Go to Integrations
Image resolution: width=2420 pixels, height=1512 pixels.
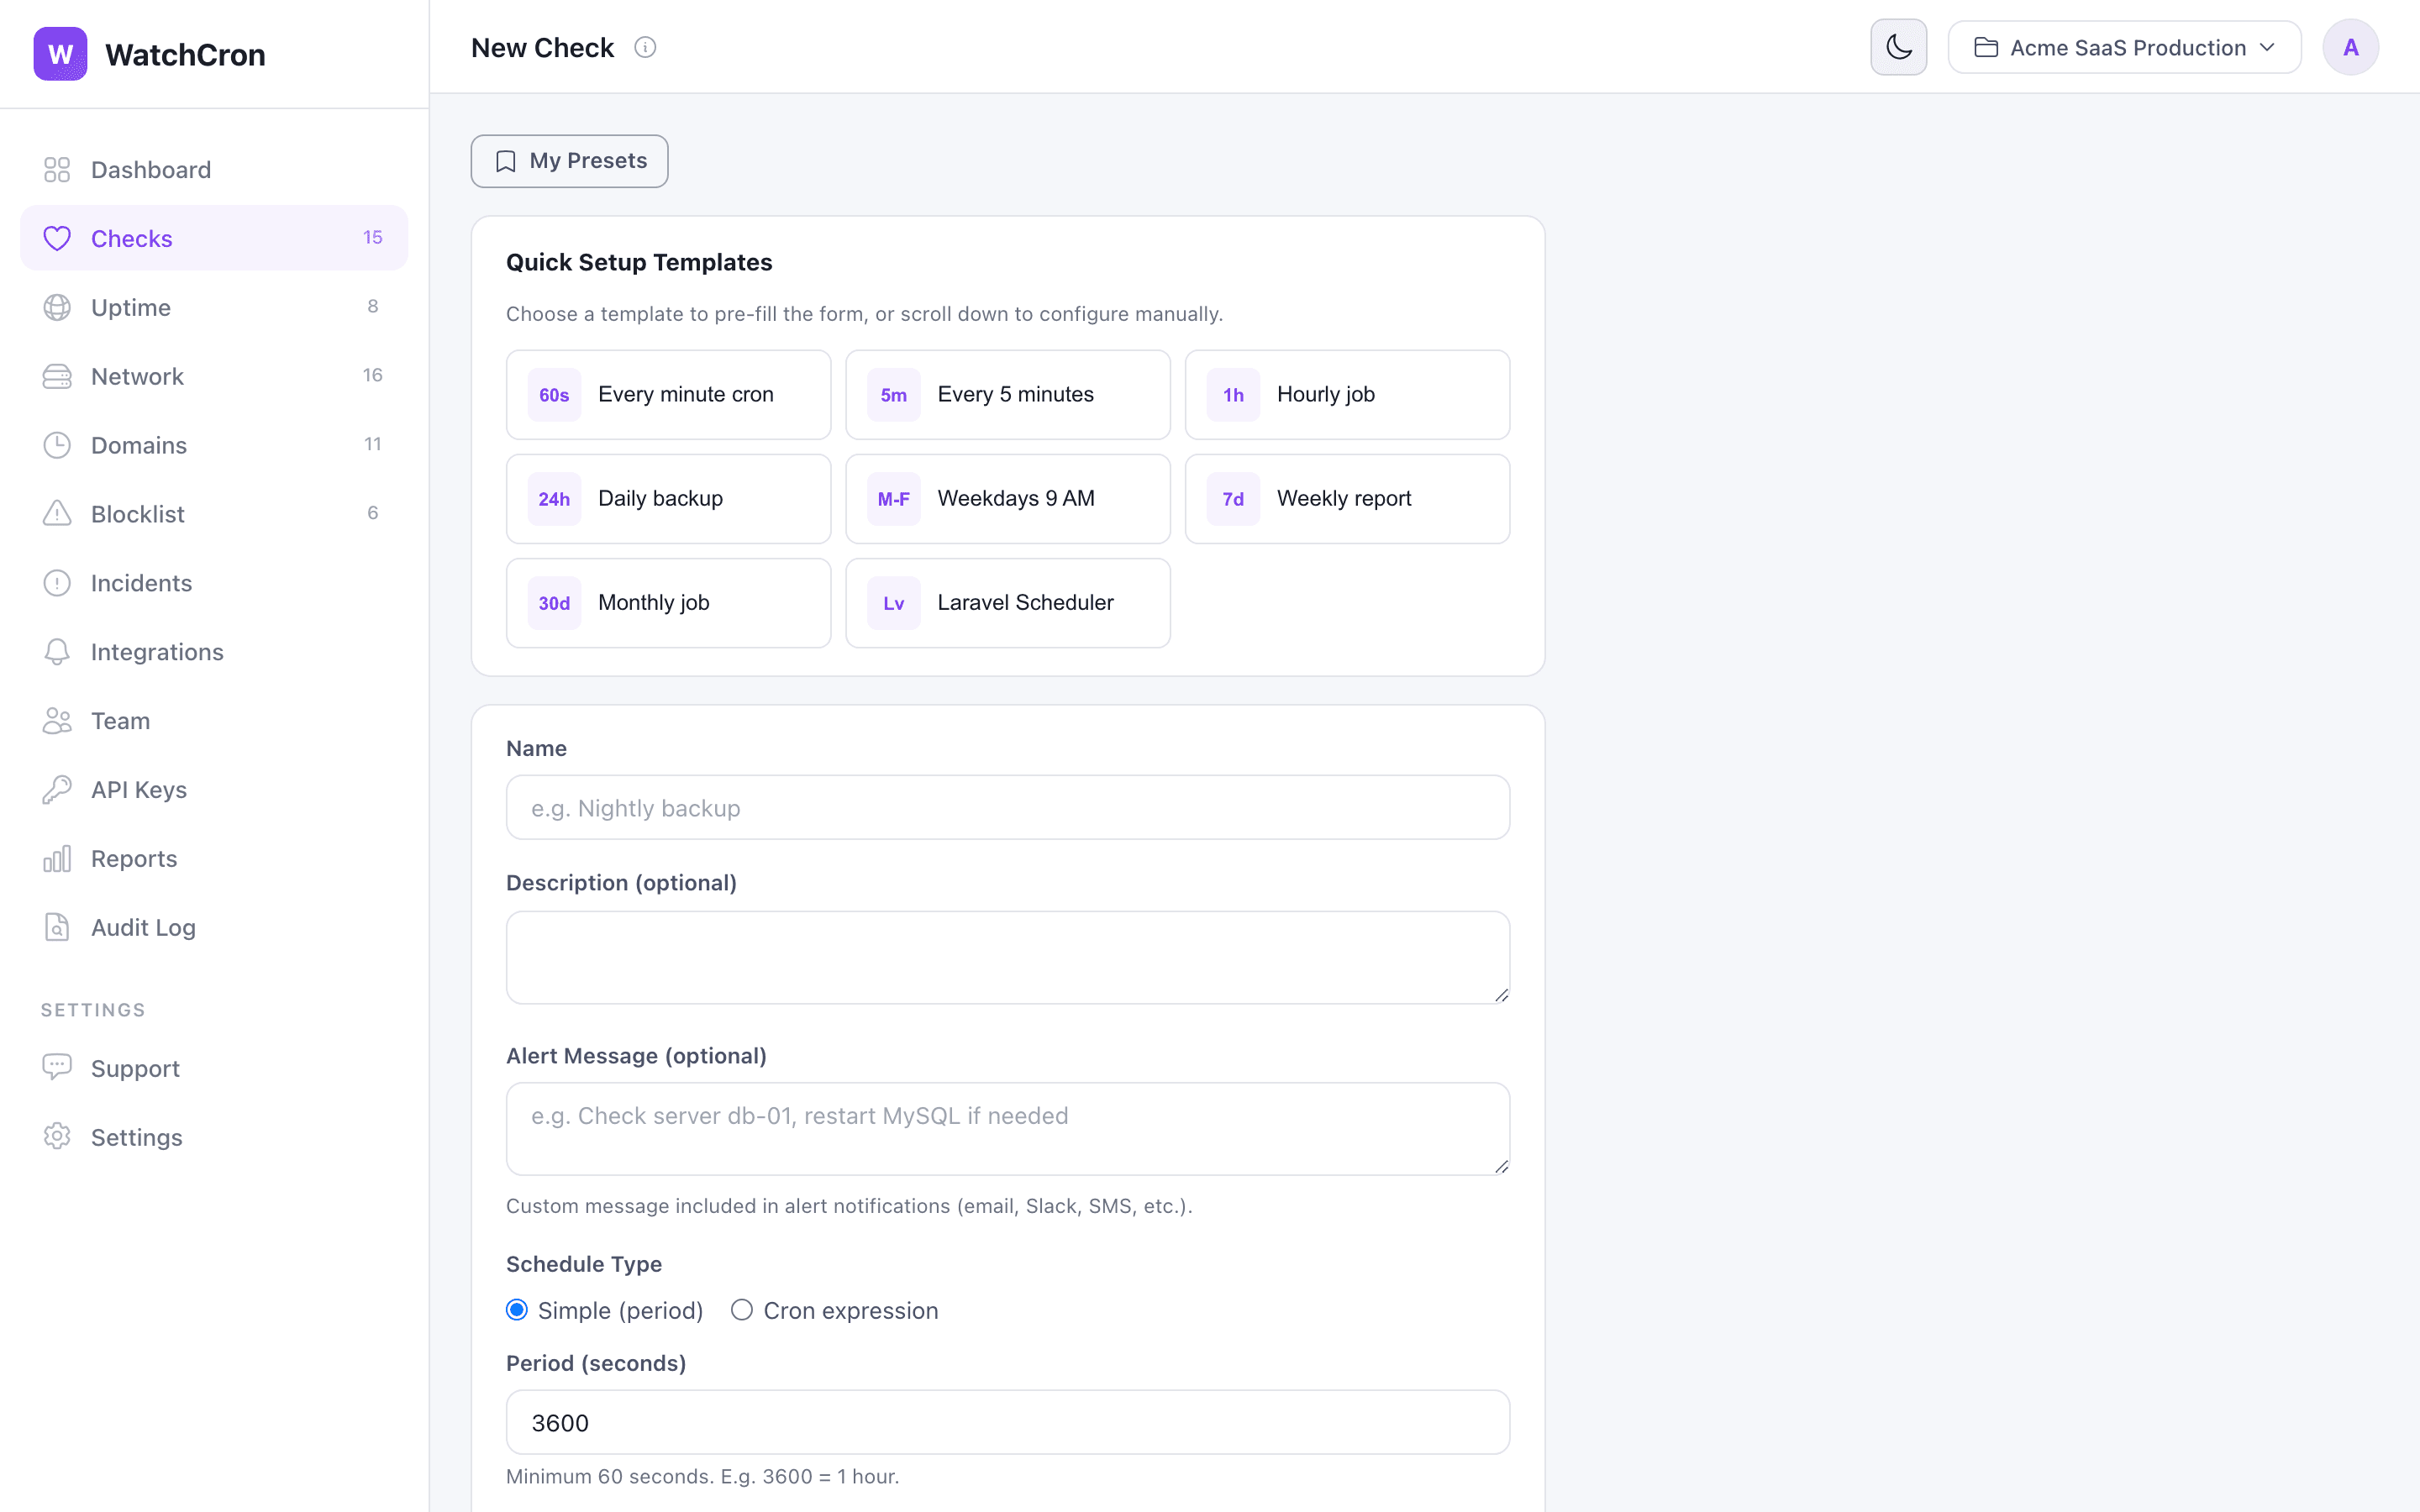(214, 652)
